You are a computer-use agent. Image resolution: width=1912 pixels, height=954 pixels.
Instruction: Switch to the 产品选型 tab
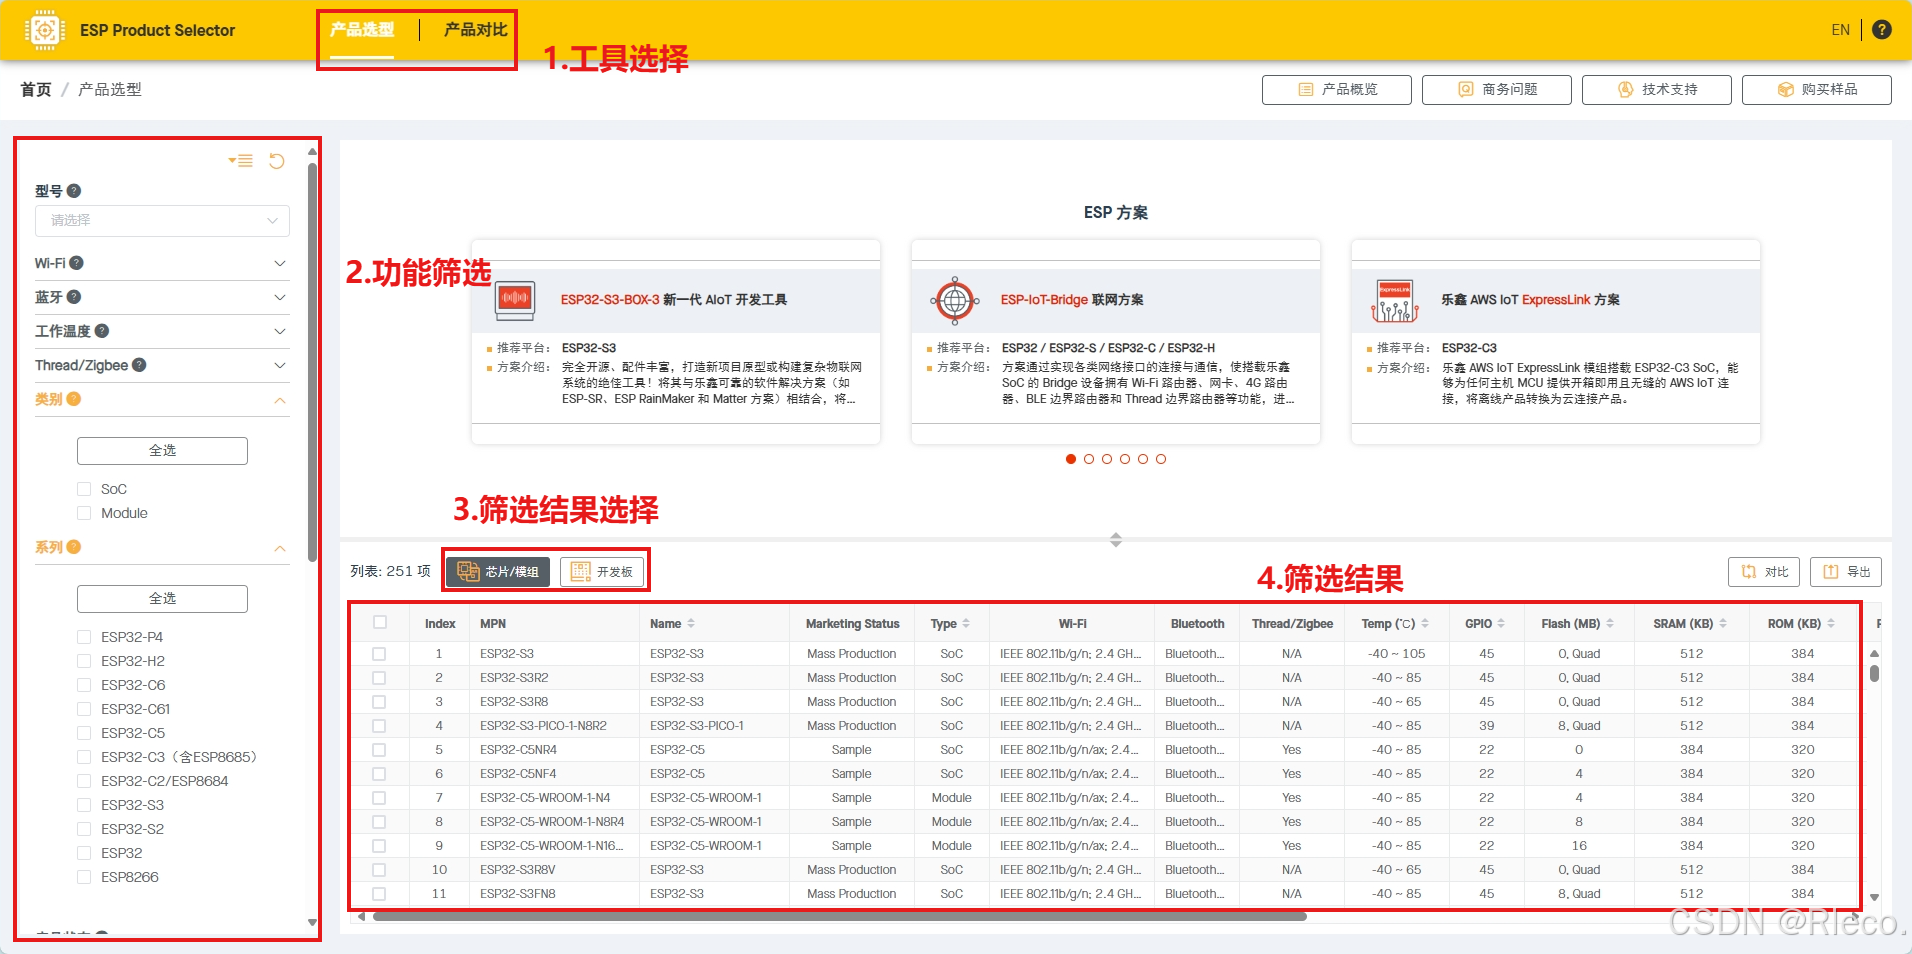click(362, 30)
